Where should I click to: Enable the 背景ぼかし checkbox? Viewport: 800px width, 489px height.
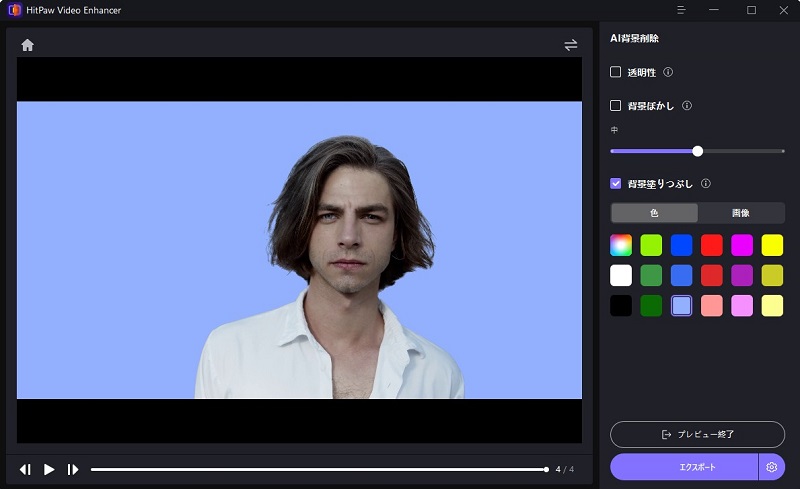click(616, 105)
